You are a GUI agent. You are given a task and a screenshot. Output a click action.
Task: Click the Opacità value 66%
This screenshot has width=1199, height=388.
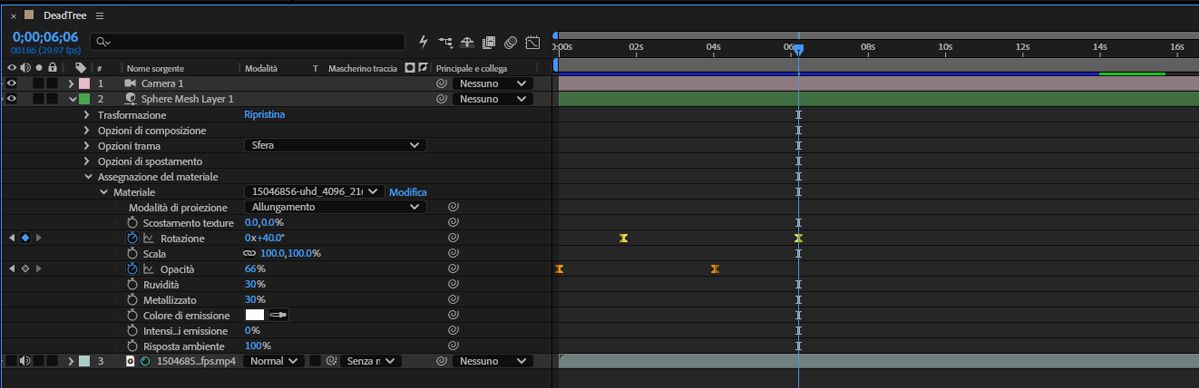click(255, 269)
